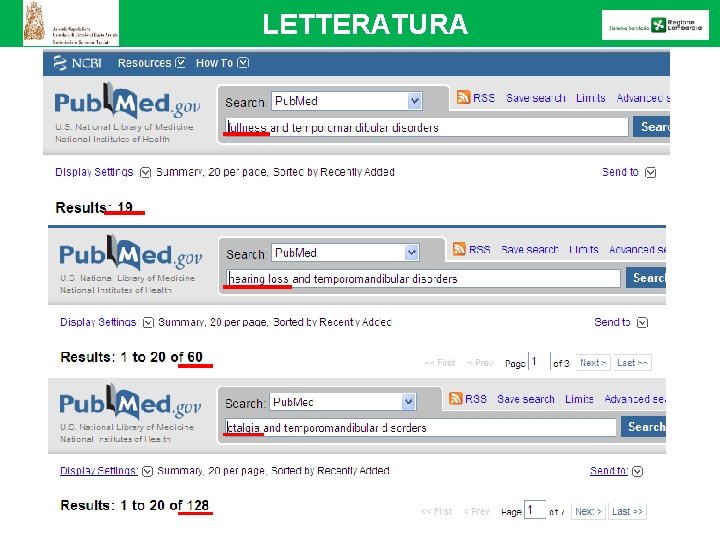The width and height of the screenshot is (720, 540).
Task: Expand Display Settings arrow above results of 60
Action: pos(148,323)
